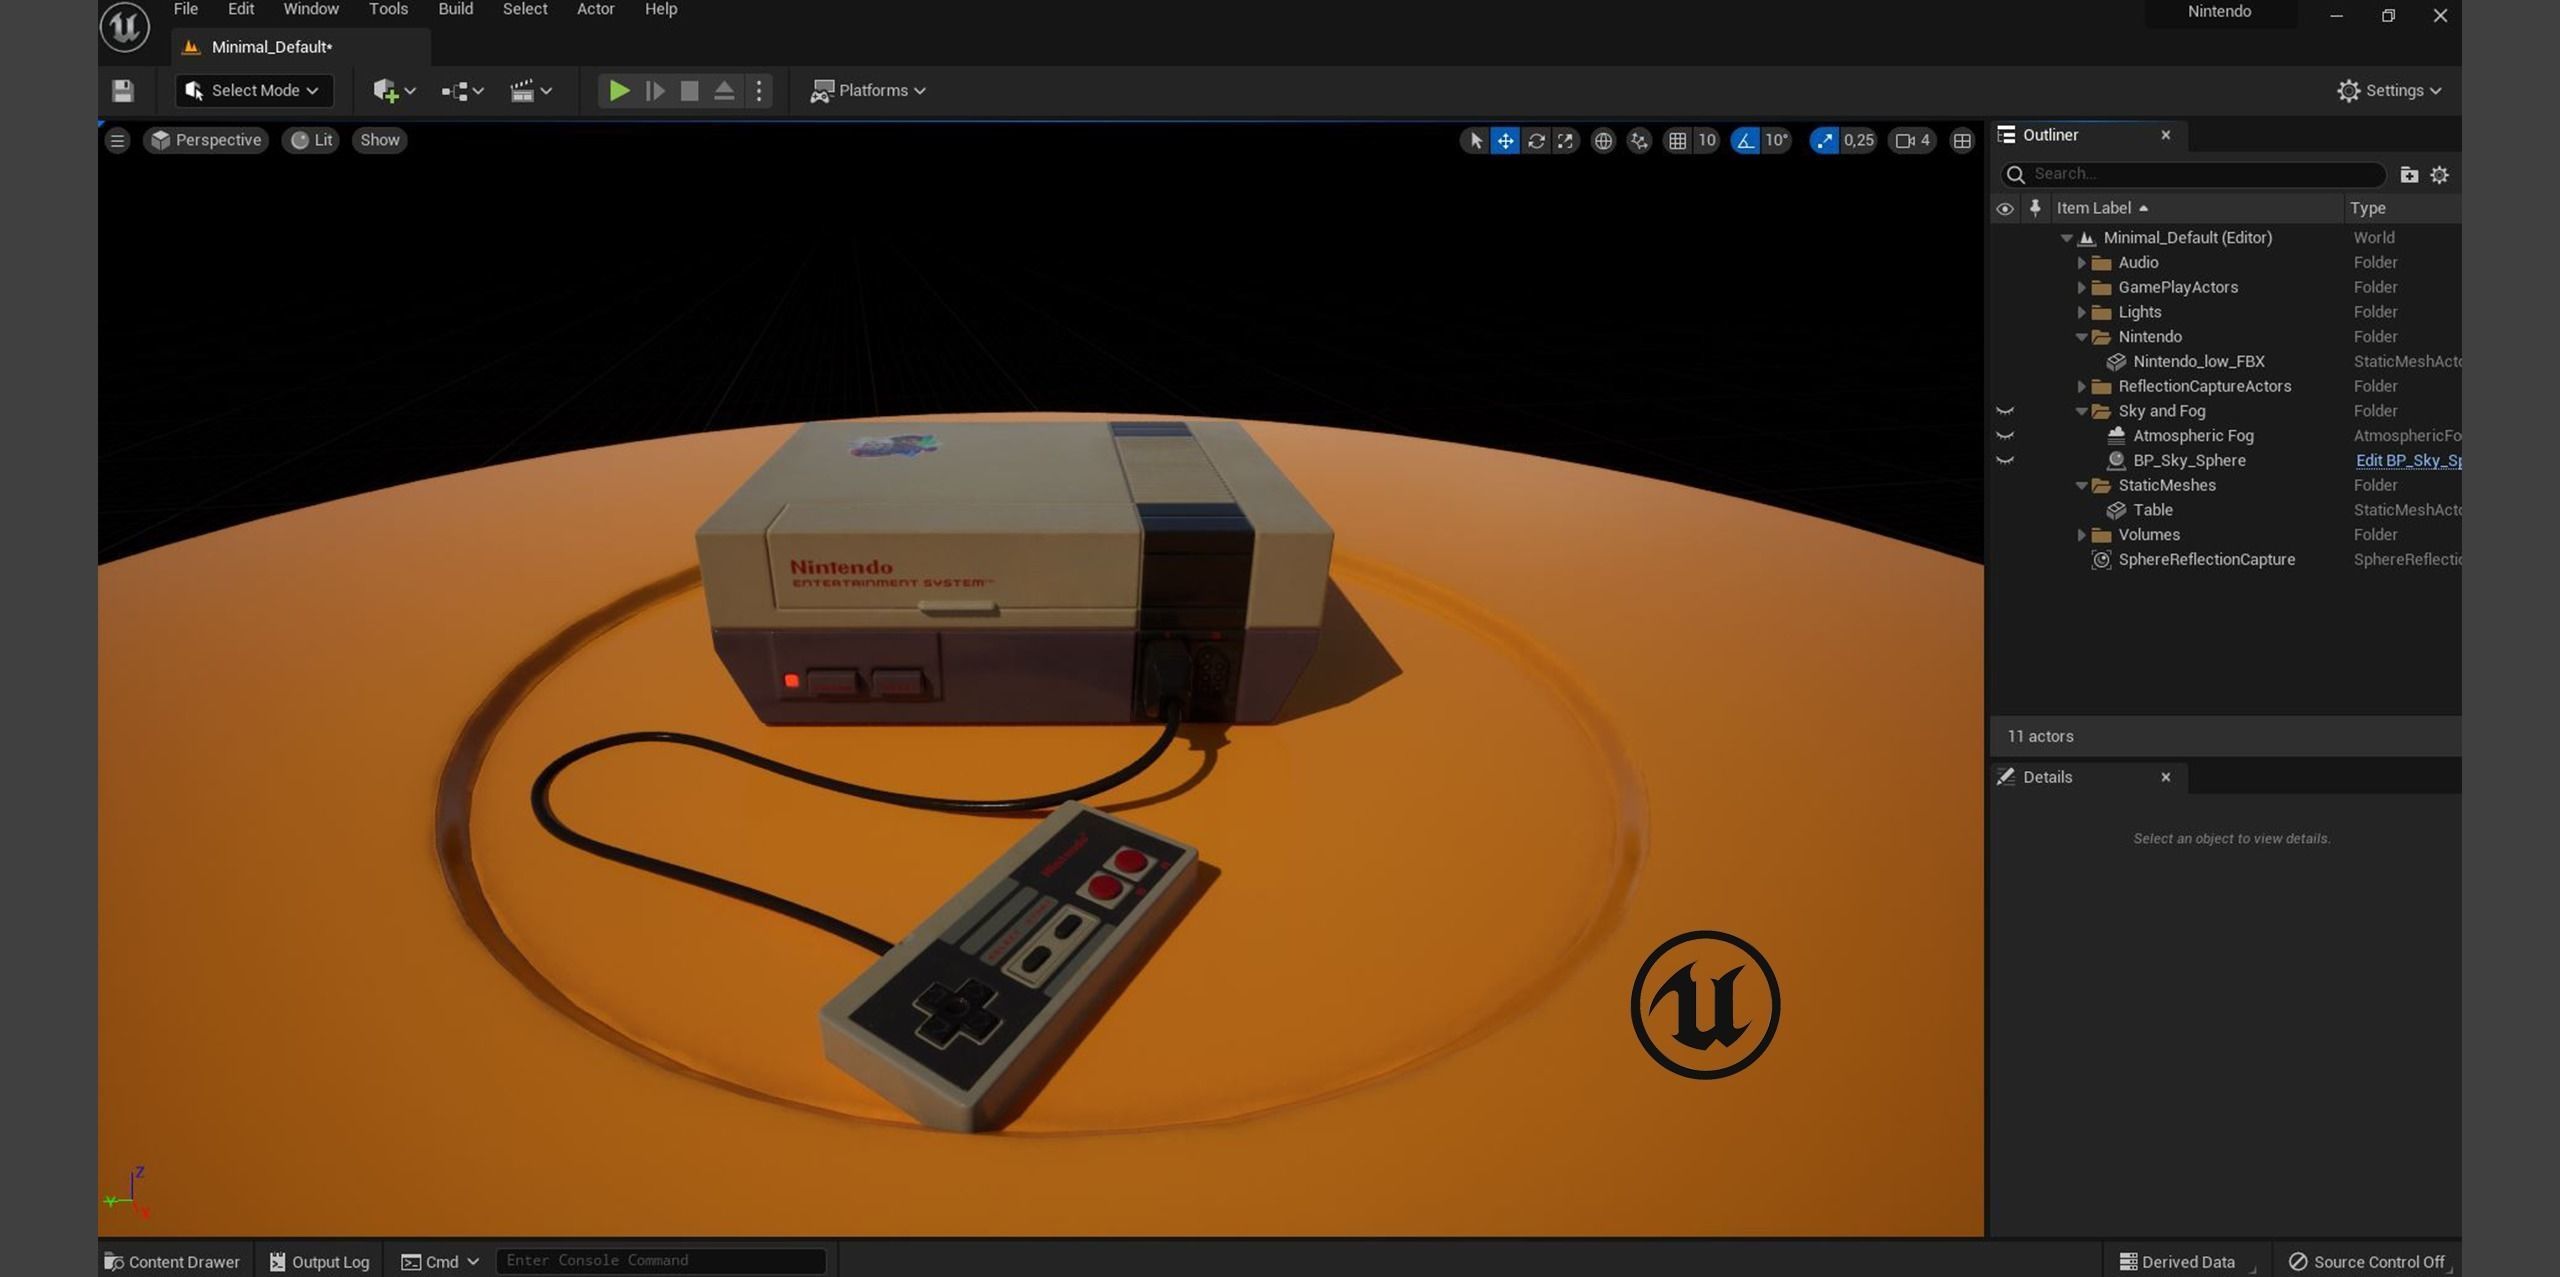Save the current level with disk icon
This screenshot has width=2560, height=1277.
point(123,91)
